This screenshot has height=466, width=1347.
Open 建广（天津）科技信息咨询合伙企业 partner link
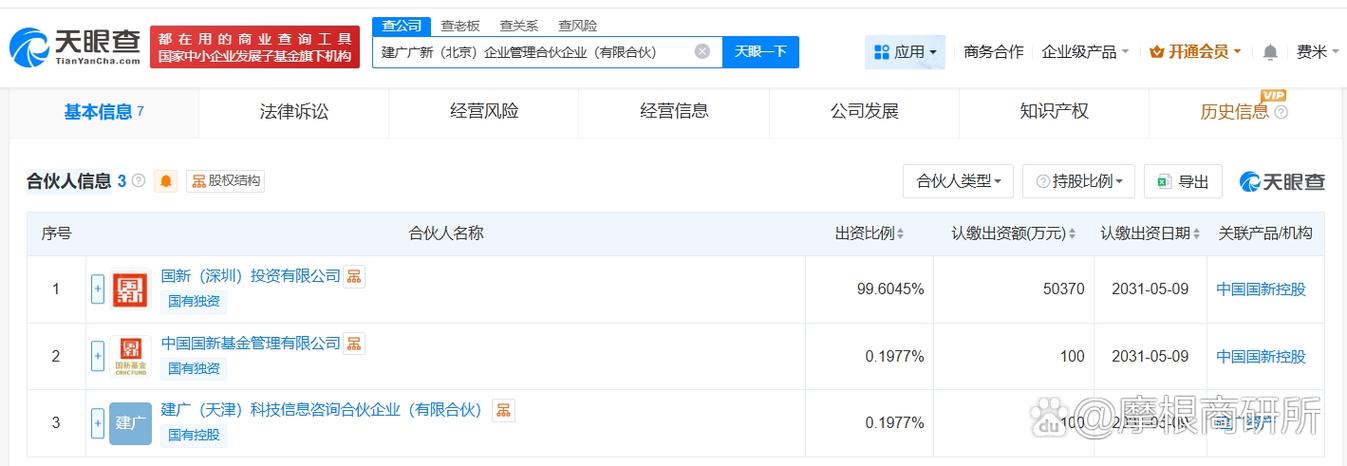coord(324,410)
